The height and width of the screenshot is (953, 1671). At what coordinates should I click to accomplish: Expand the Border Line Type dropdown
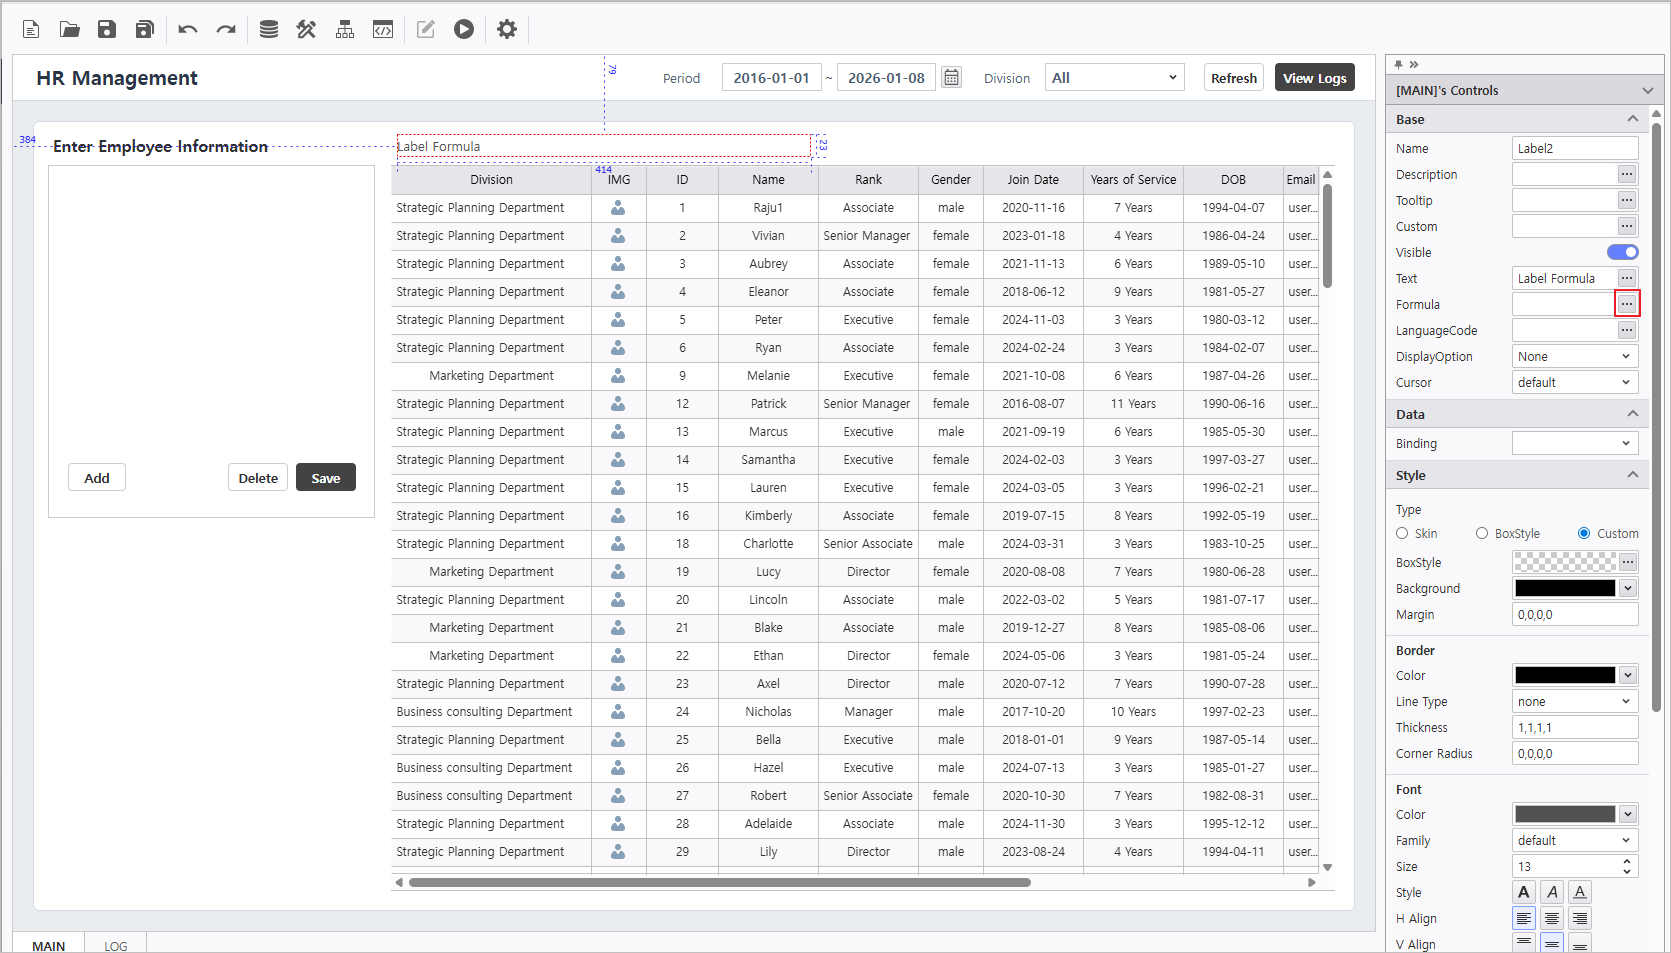coord(1574,702)
